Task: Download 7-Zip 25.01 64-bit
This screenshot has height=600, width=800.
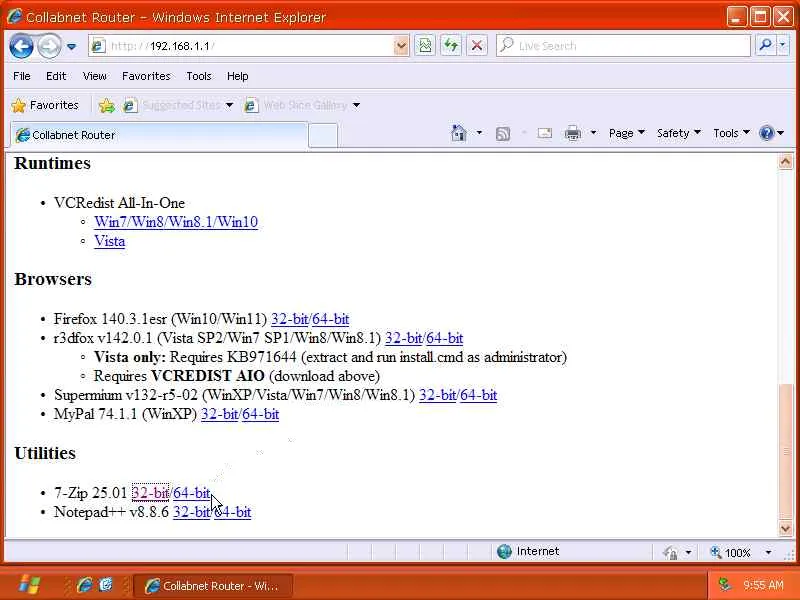Action: click(x=191, y=493)
